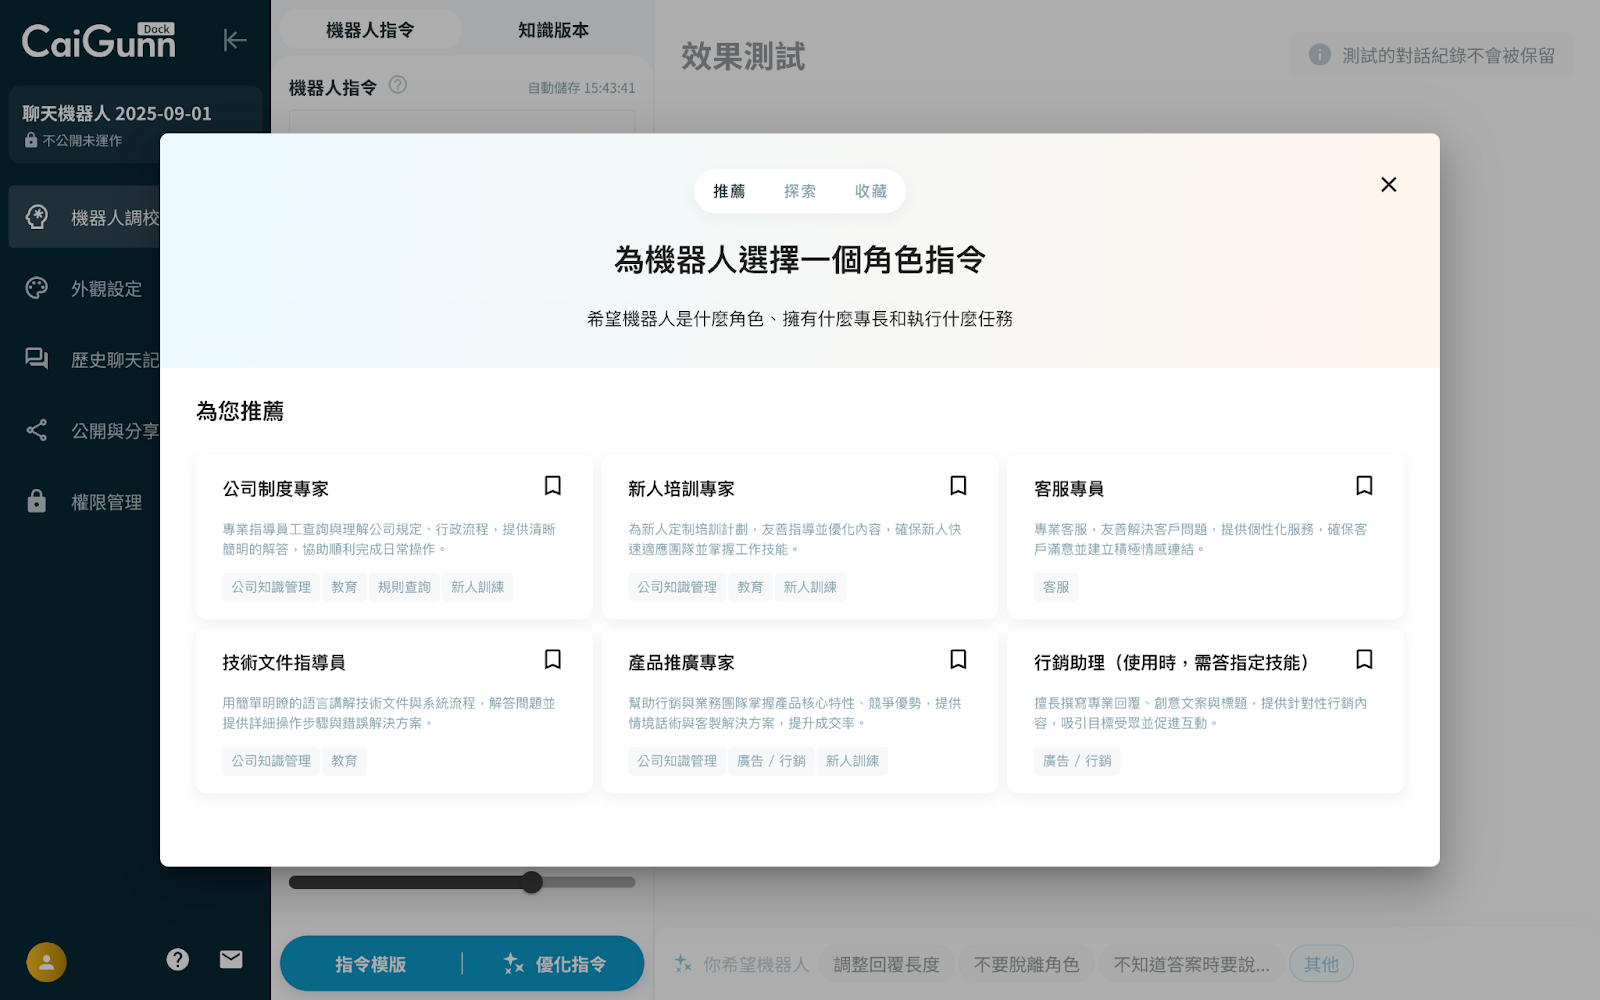Open user profile avatar
This screenshot has height=1000, width=1600.
click(x=46, y=962)
